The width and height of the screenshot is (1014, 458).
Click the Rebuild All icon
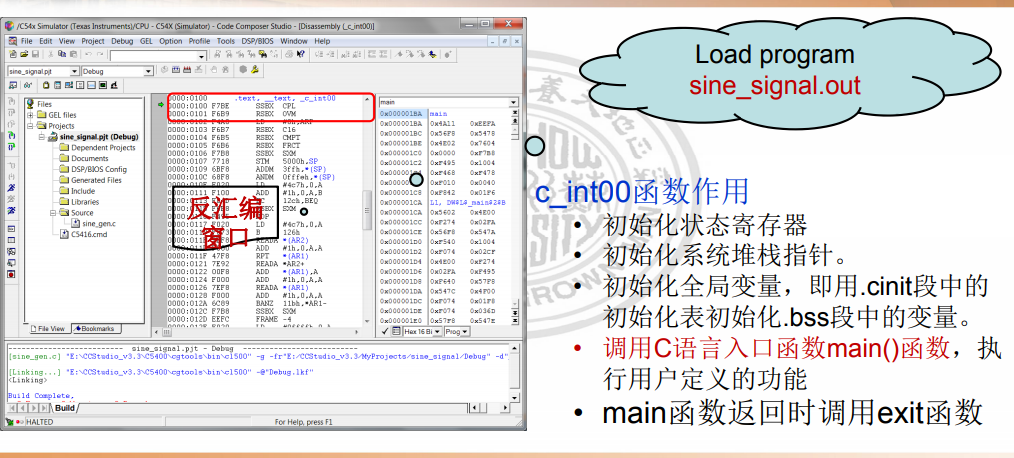[x=187, y=70]
